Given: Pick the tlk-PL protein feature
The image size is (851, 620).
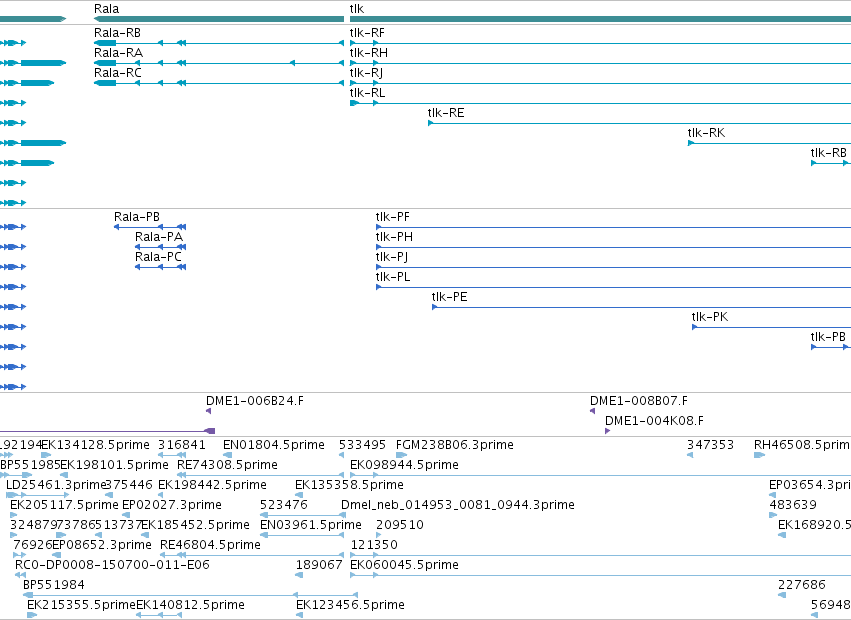Looking at the screenshot, I should pyautogui.click(x=393, y=277).
